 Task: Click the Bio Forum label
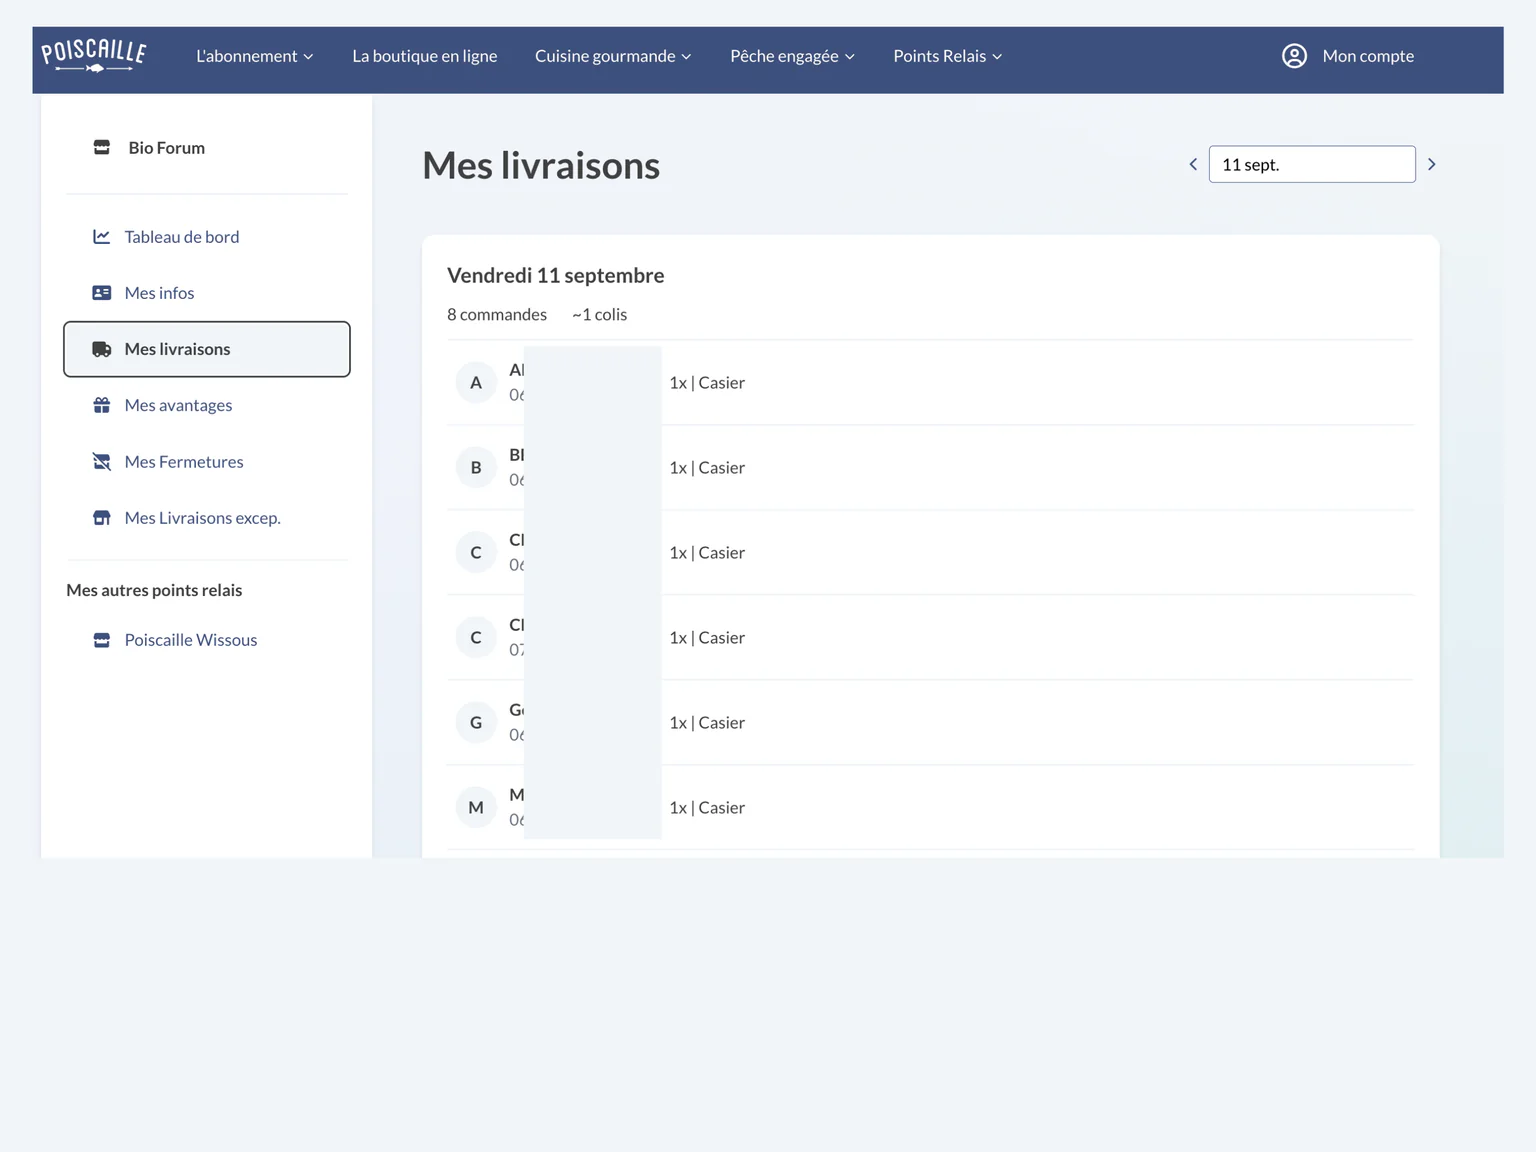tap(166, 148)
